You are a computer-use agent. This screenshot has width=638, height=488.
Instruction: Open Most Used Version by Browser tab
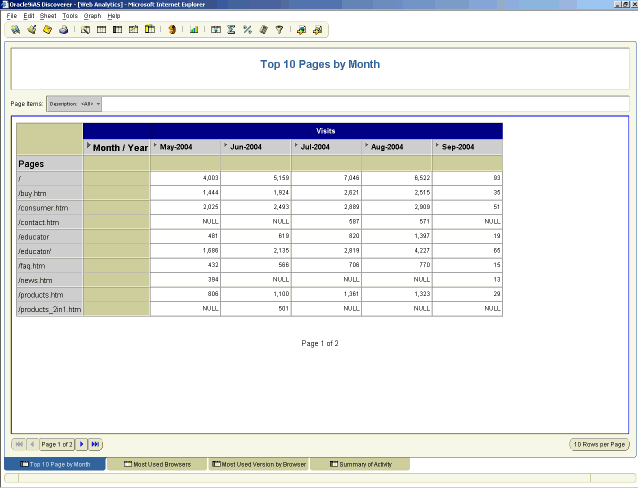[x=257, y=464]
